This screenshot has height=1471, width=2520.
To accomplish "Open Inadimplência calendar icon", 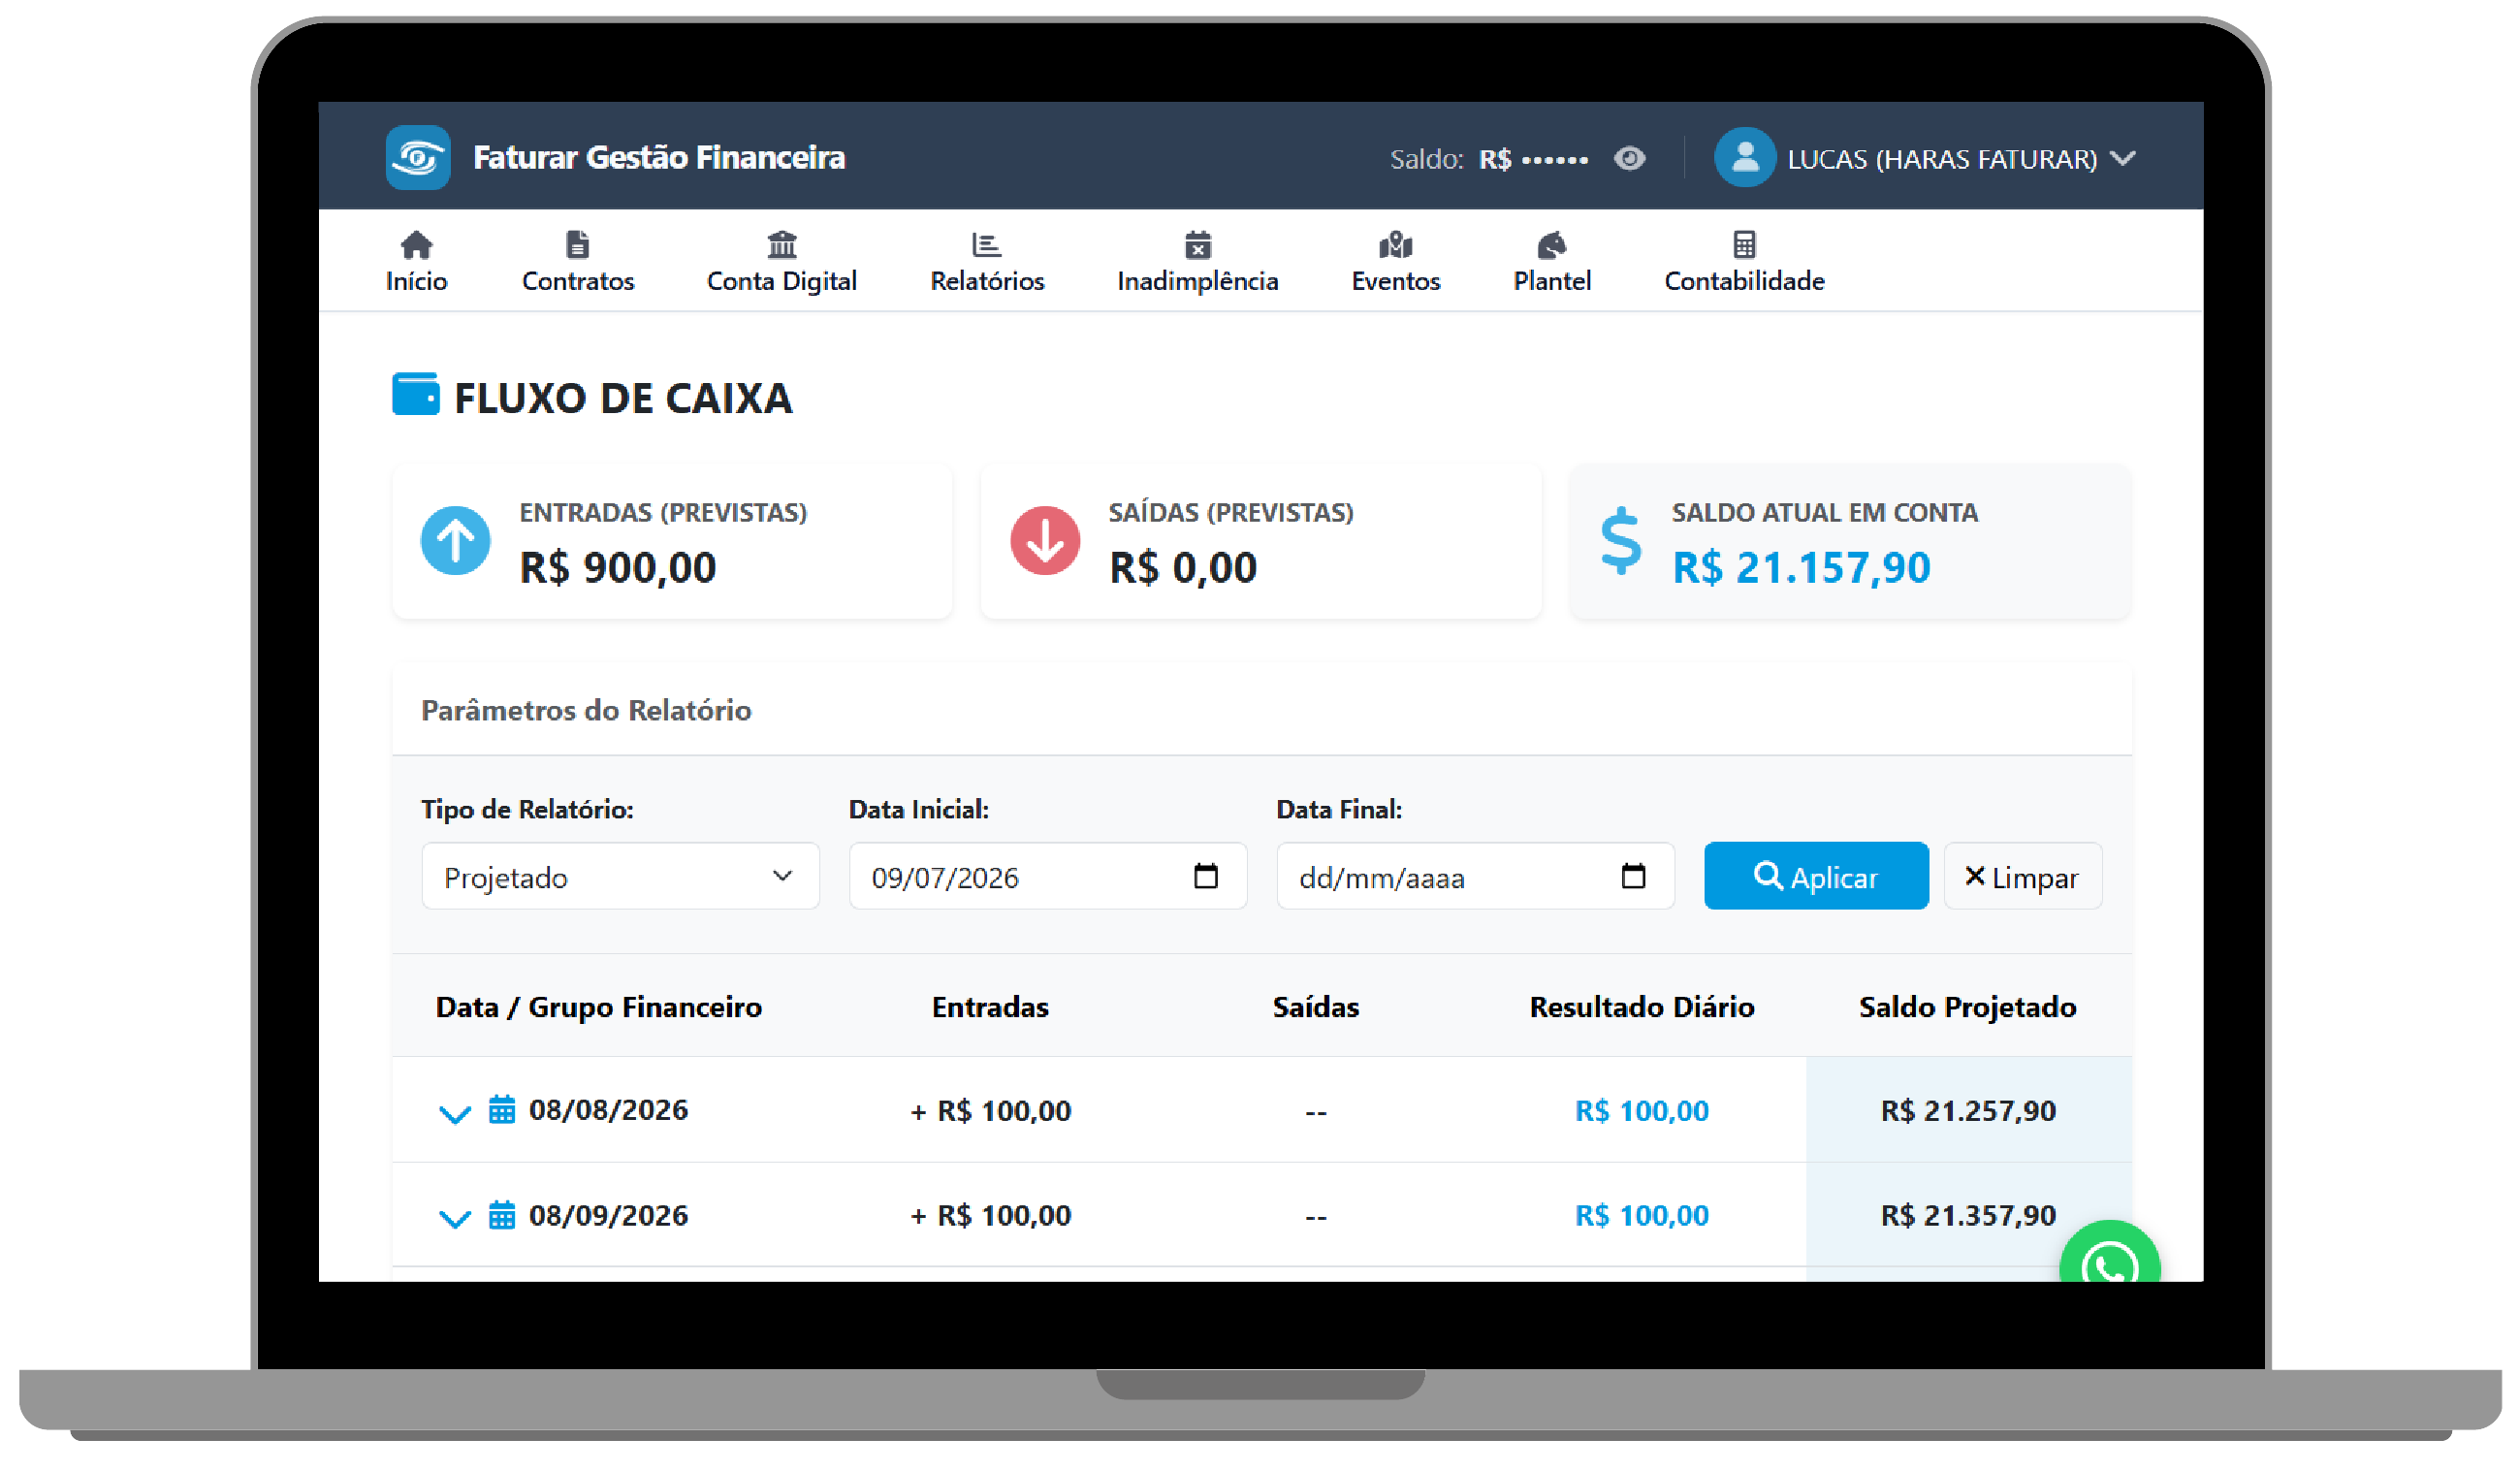I will (x=1198, y=245).
